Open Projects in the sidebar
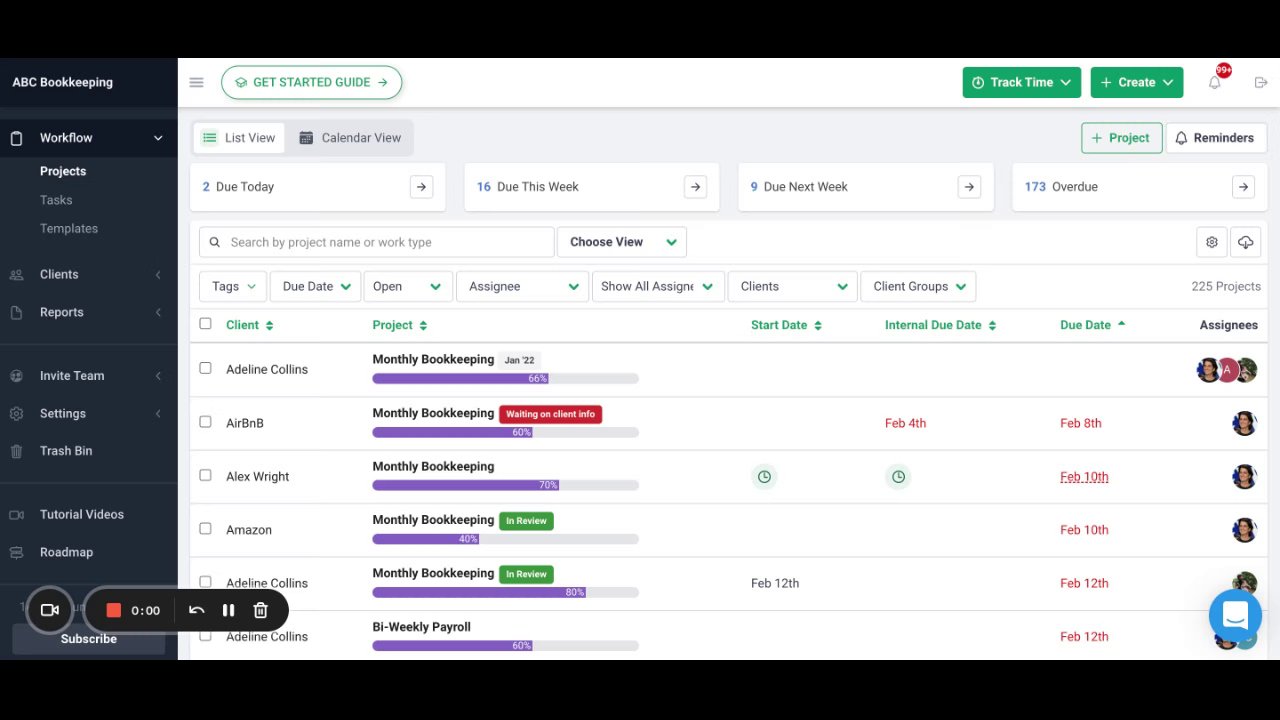The image size is (1280, 720). click(63, 171)
